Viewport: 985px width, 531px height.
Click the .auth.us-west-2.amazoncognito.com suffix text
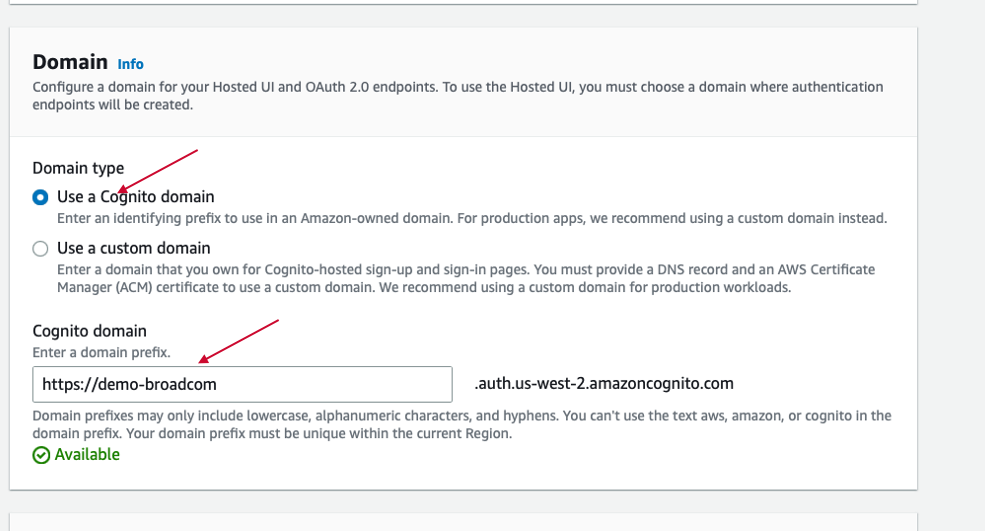pos(604,383)
